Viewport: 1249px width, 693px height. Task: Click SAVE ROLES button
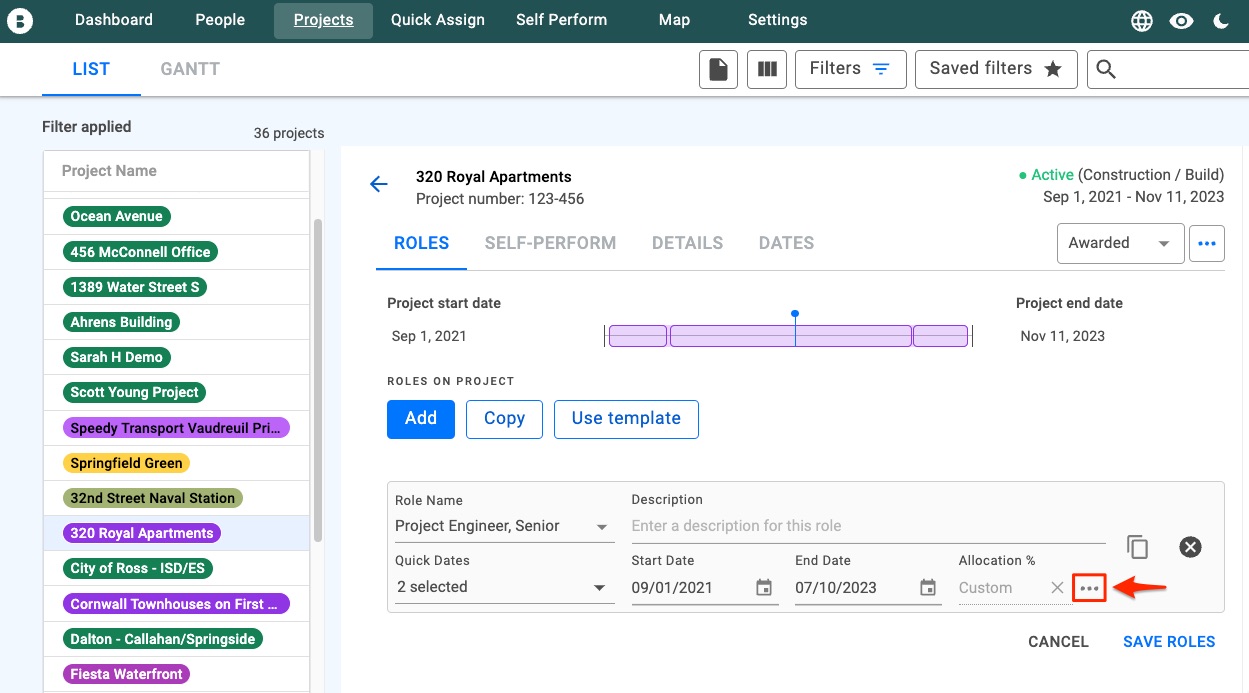pyautogui.click(x=1169, y=642)
